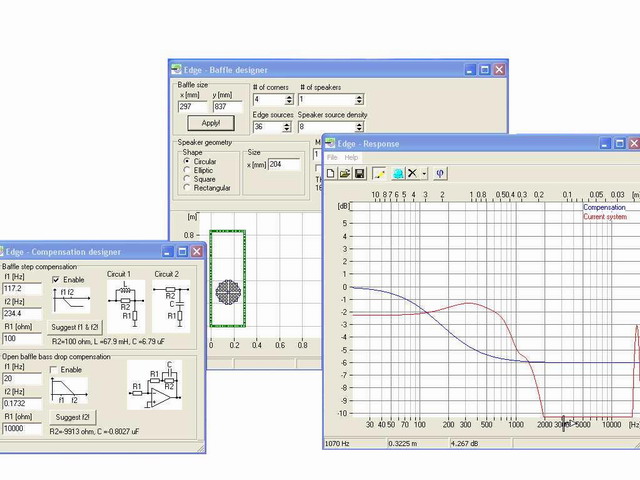Click the 'R2=9913 ohm, C =0.8027 uF' result text
This screenshot has width=640, height=480.
pos(94,431)
